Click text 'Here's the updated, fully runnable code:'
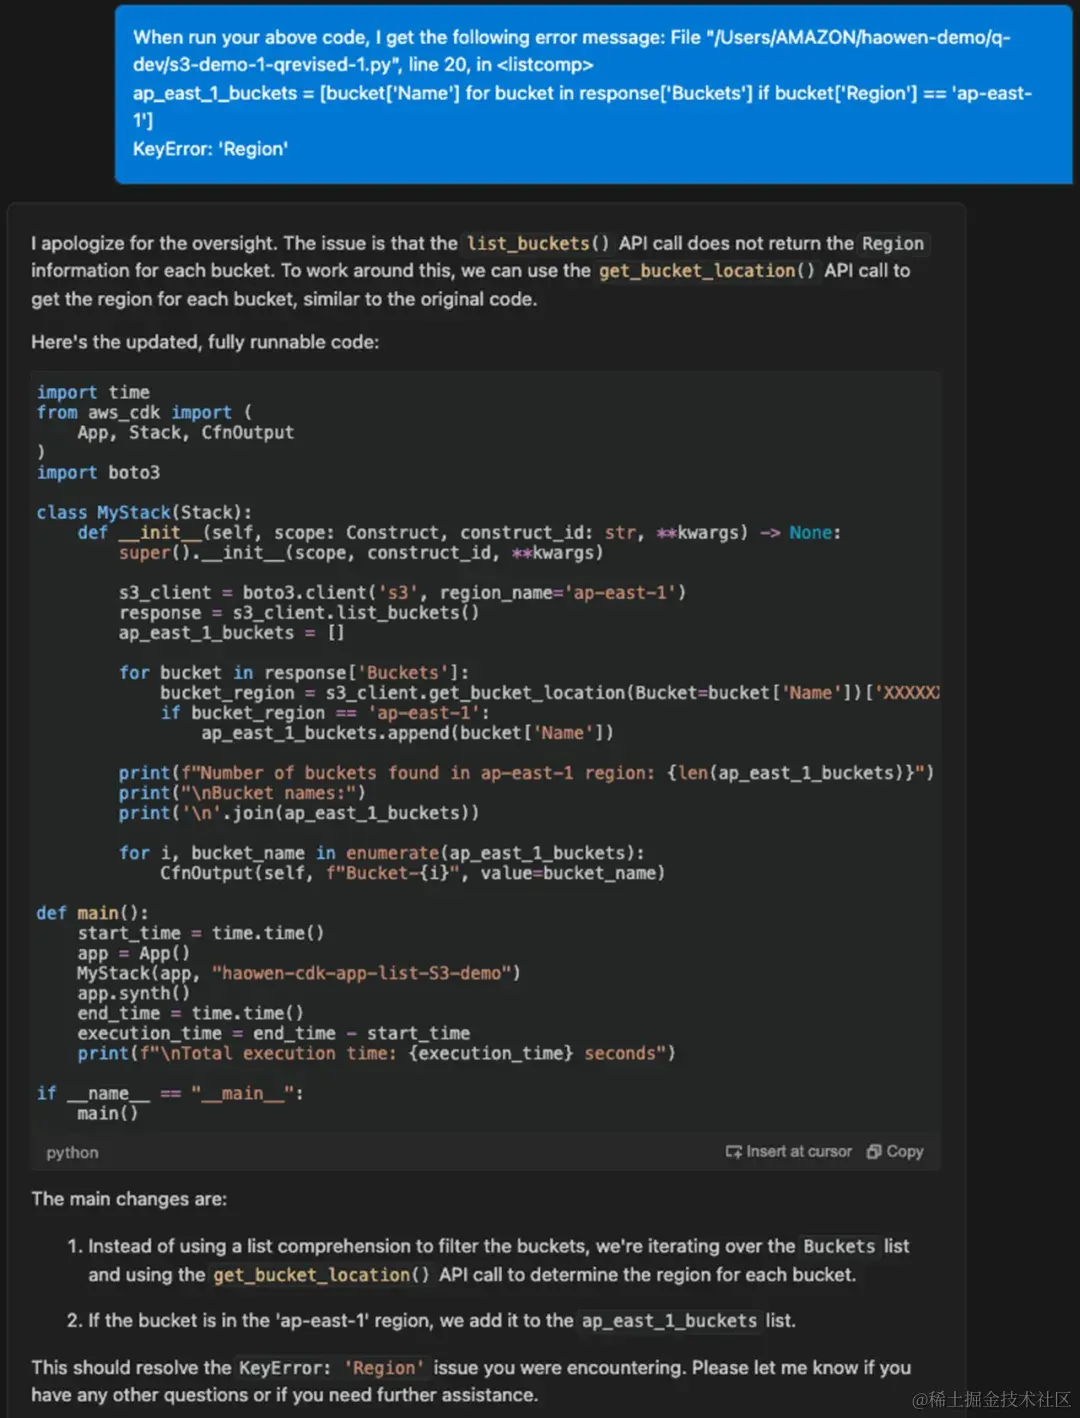 [x=205, y=342]
